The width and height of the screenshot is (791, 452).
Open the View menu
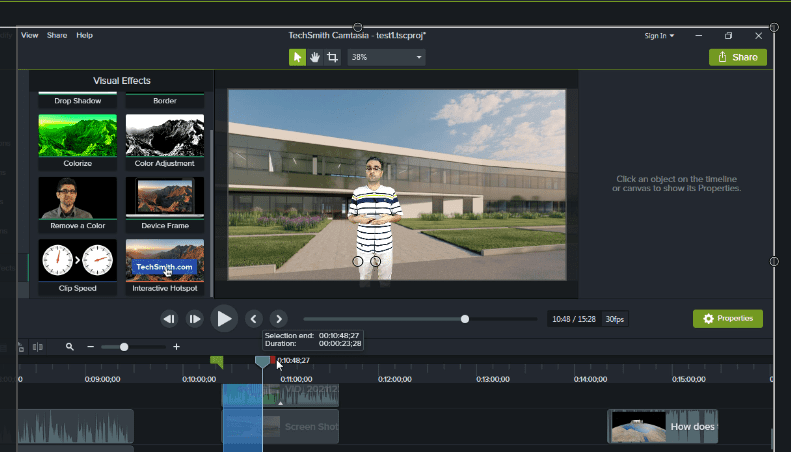[29, 35]
